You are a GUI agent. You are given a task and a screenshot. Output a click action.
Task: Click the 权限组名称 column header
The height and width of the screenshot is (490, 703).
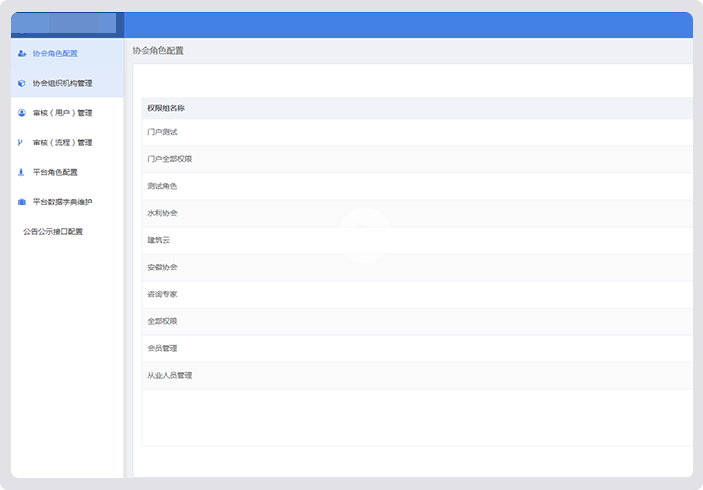(165, 107)
